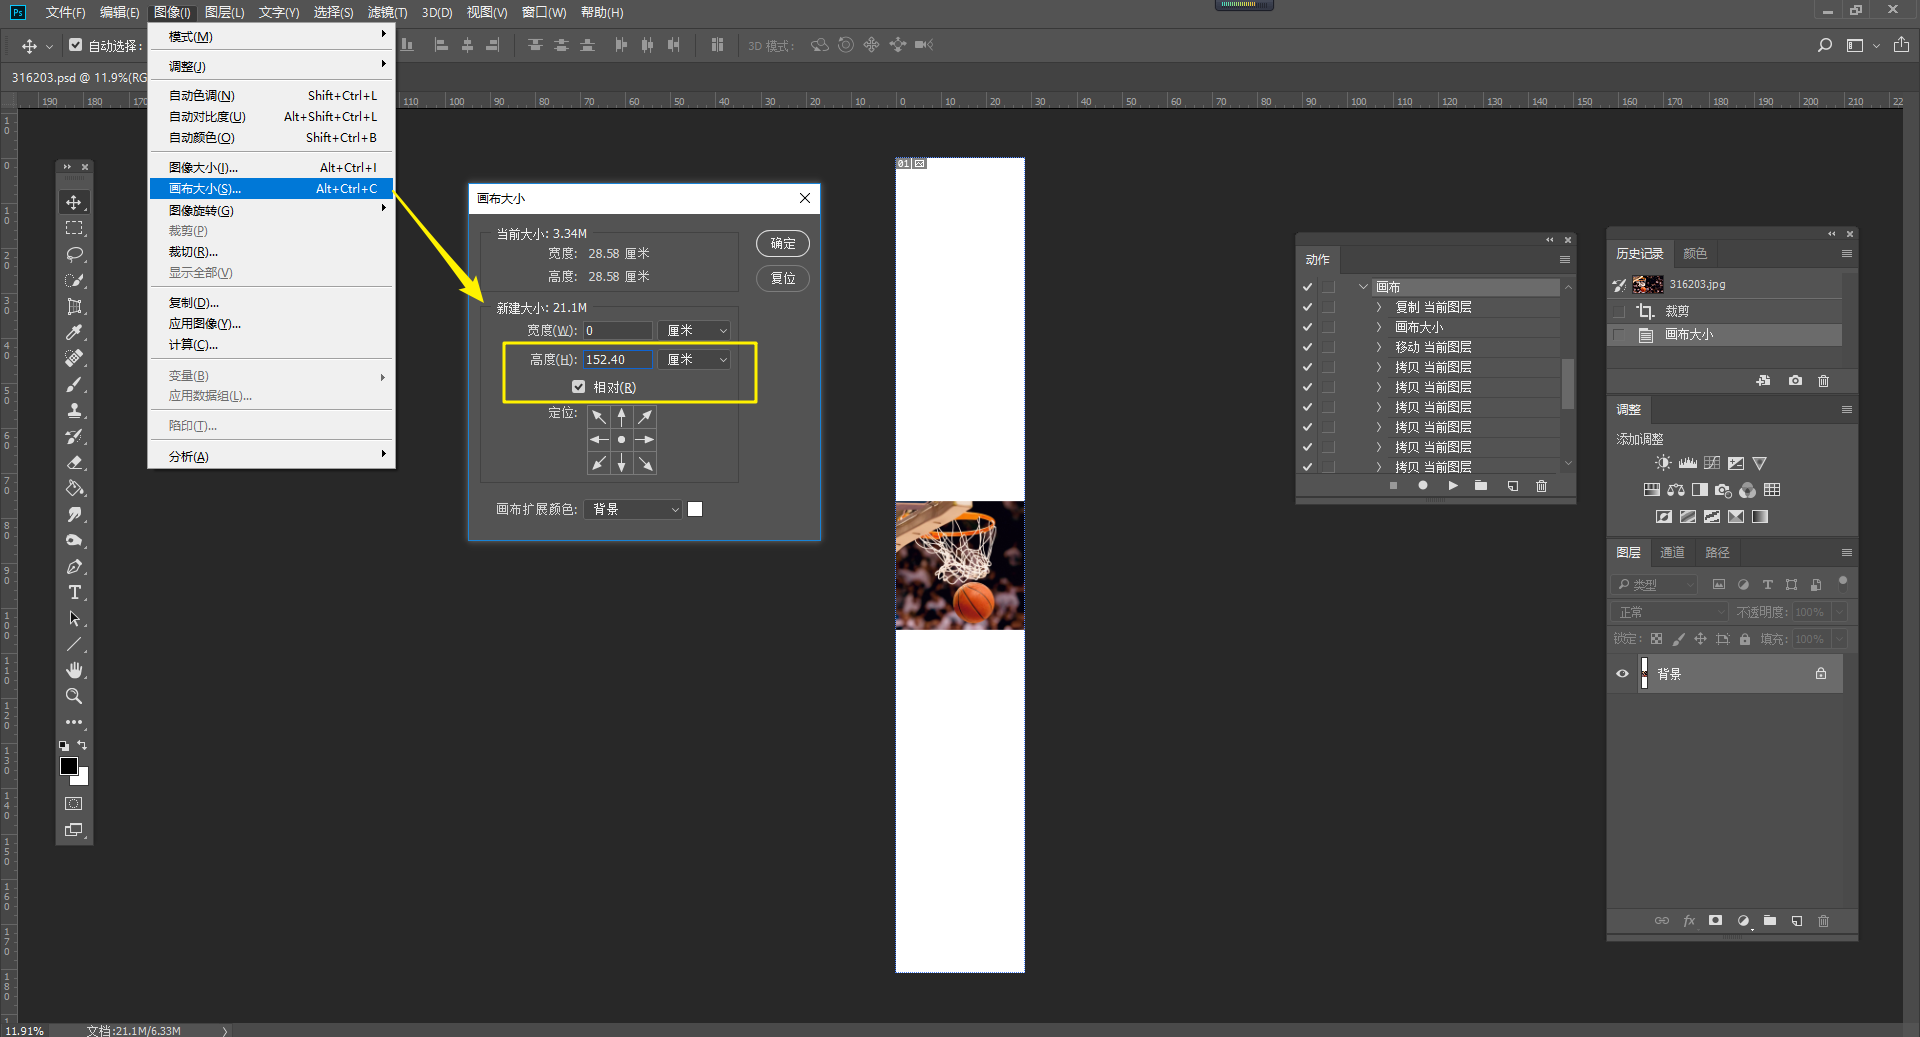Add a Levels adjustment
The image size is (1920, 1037).
tap(1688, 463)
